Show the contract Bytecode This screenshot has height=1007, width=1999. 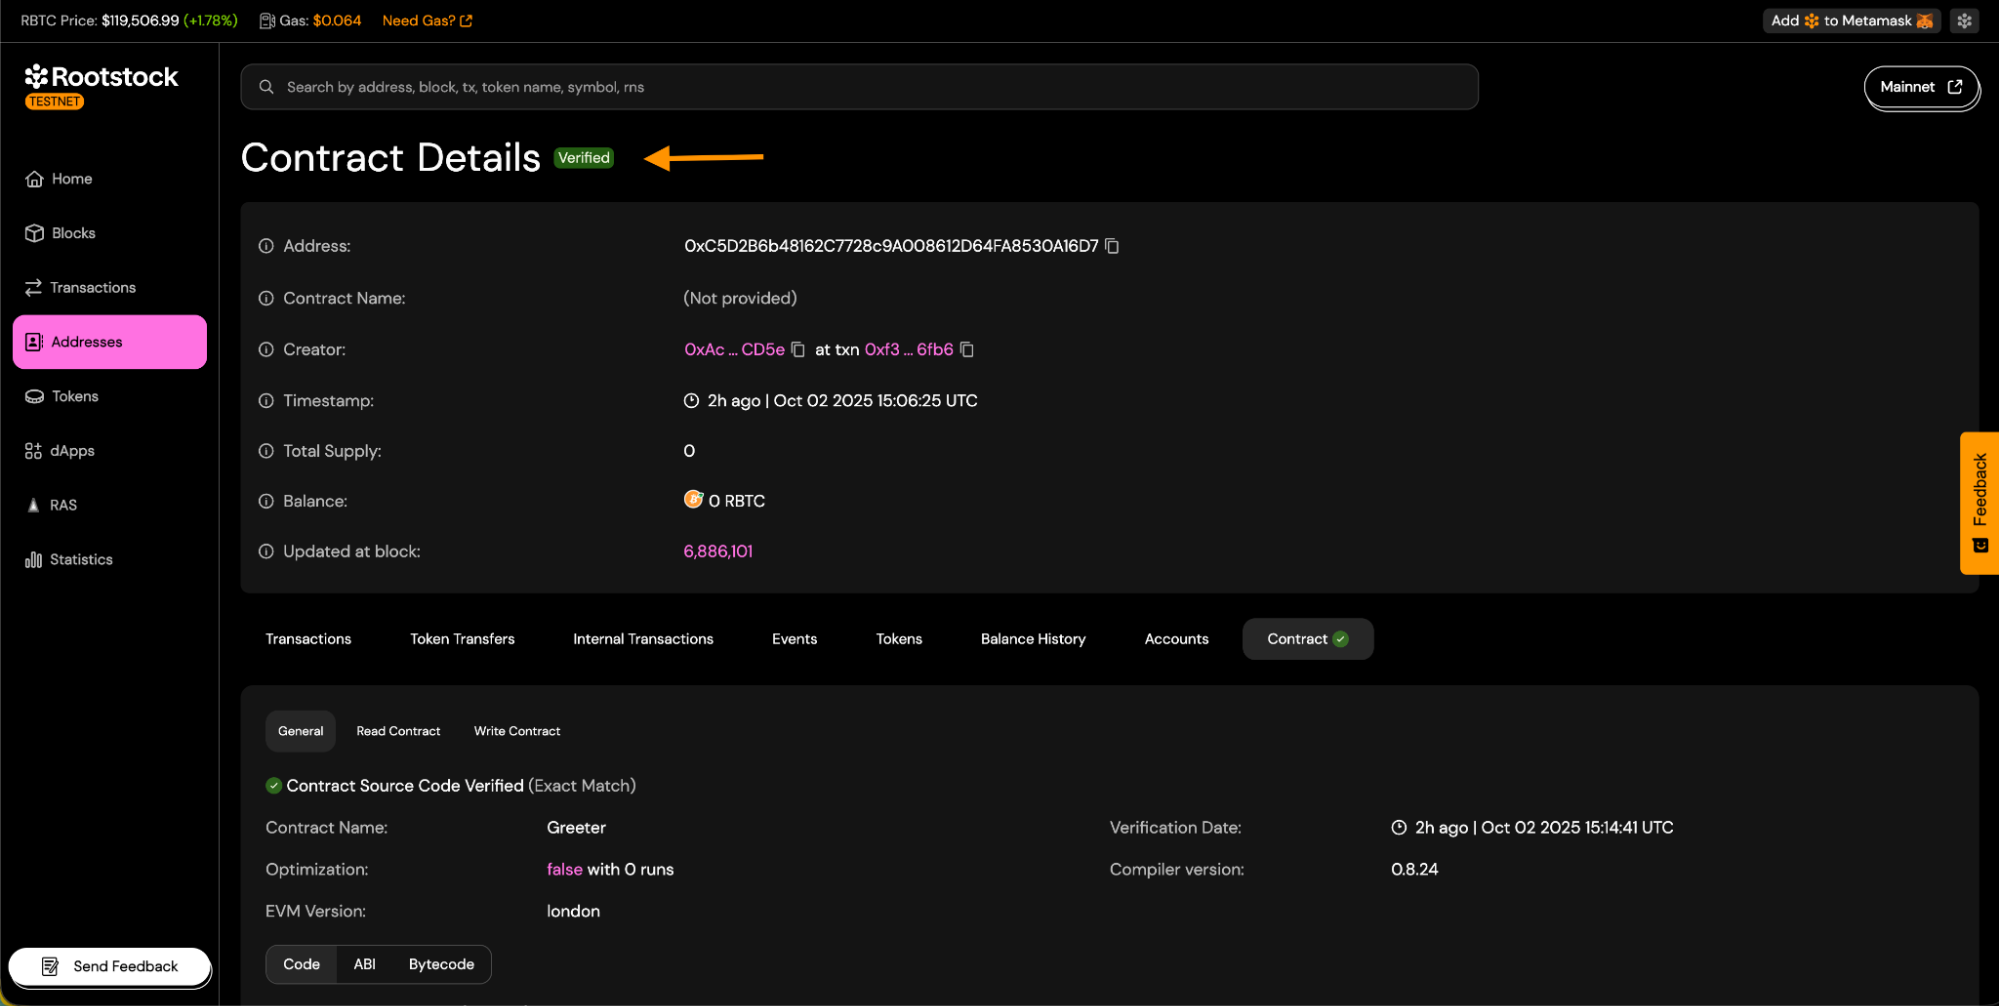click(441, 964)
